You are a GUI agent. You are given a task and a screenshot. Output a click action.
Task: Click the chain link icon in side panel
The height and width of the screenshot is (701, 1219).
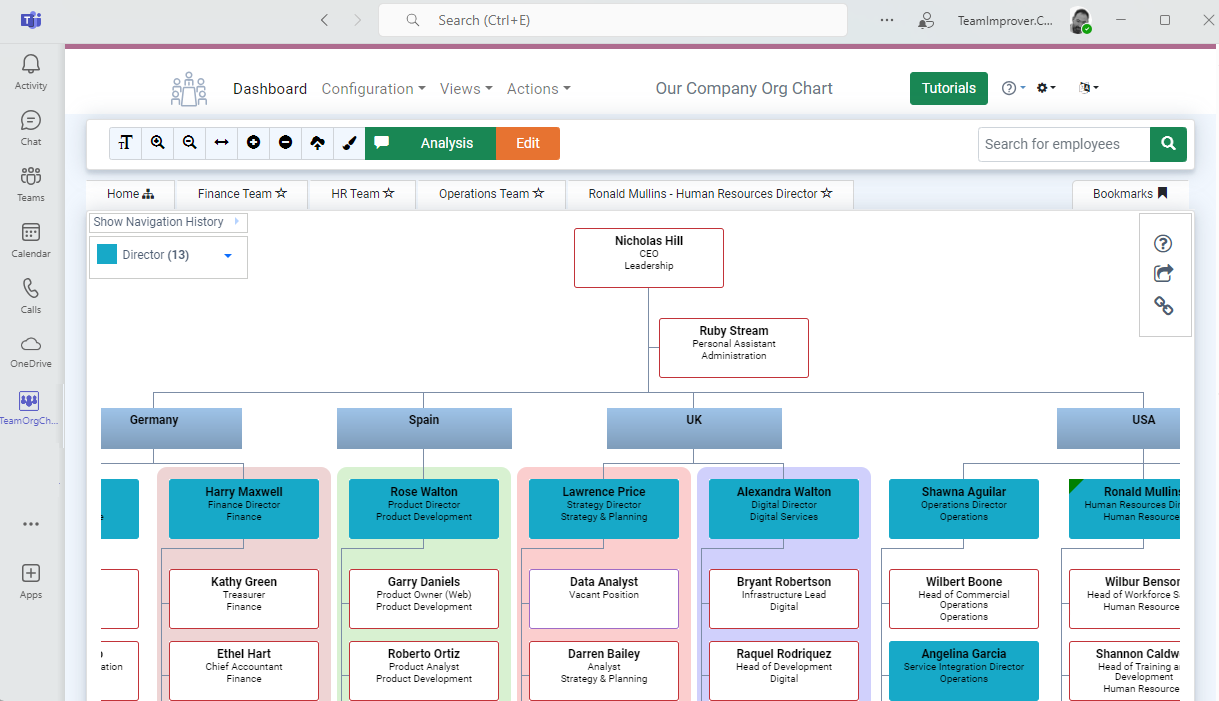coord(1163,306)
